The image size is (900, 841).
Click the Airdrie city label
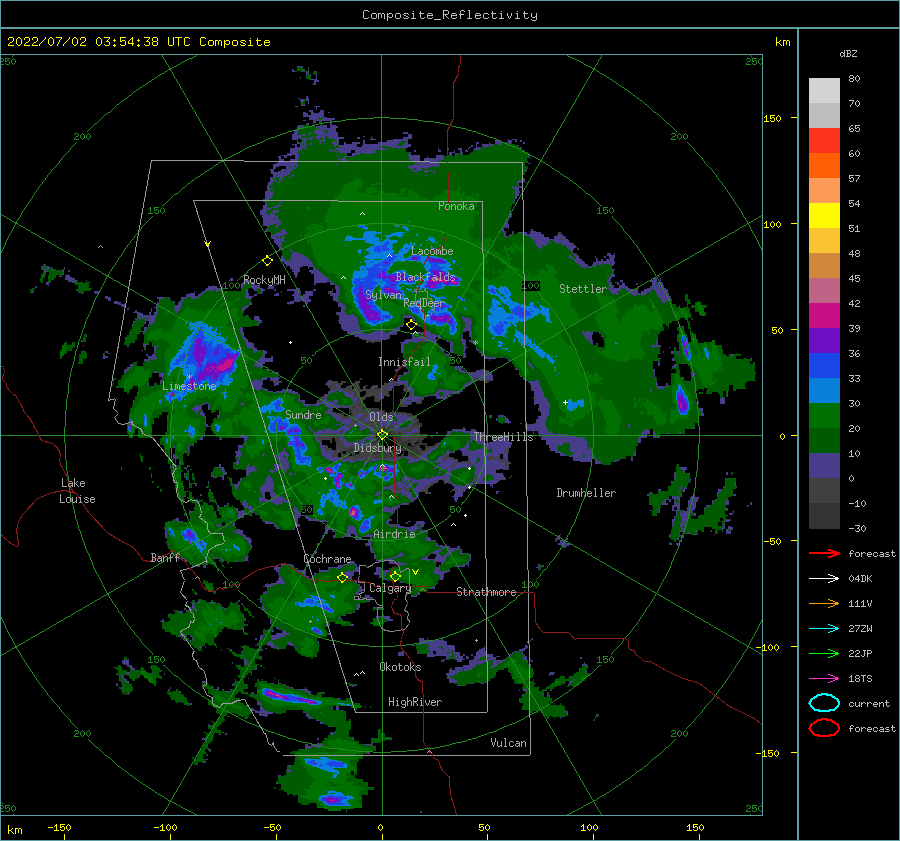(394, 534)
